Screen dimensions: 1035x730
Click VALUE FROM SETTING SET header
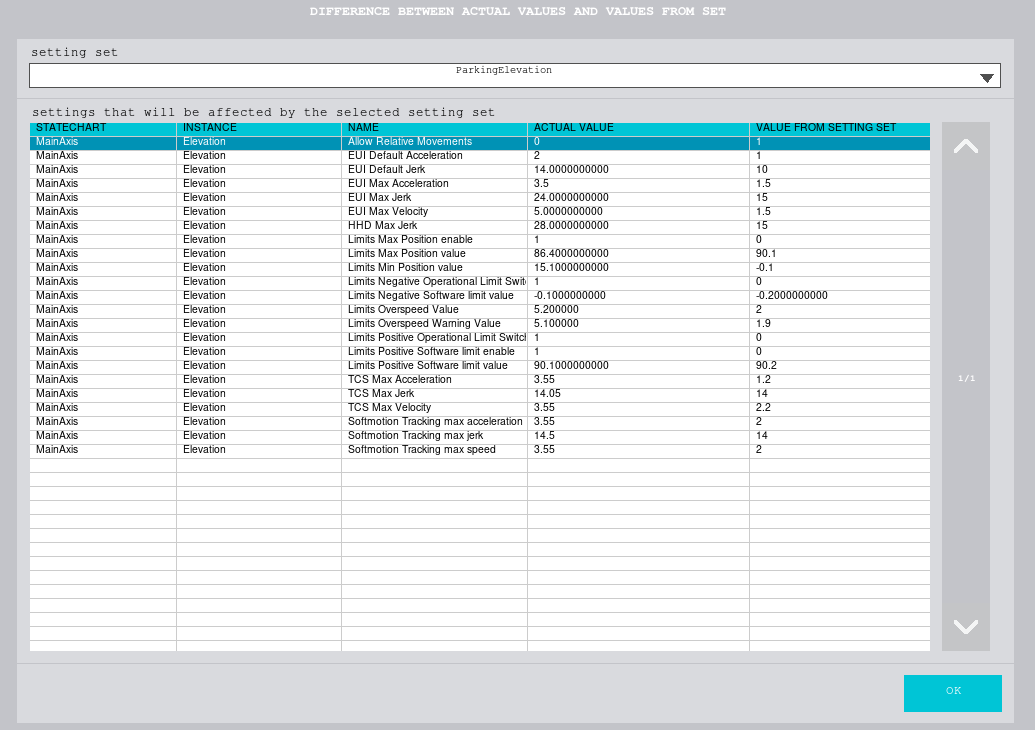point(840,128)
